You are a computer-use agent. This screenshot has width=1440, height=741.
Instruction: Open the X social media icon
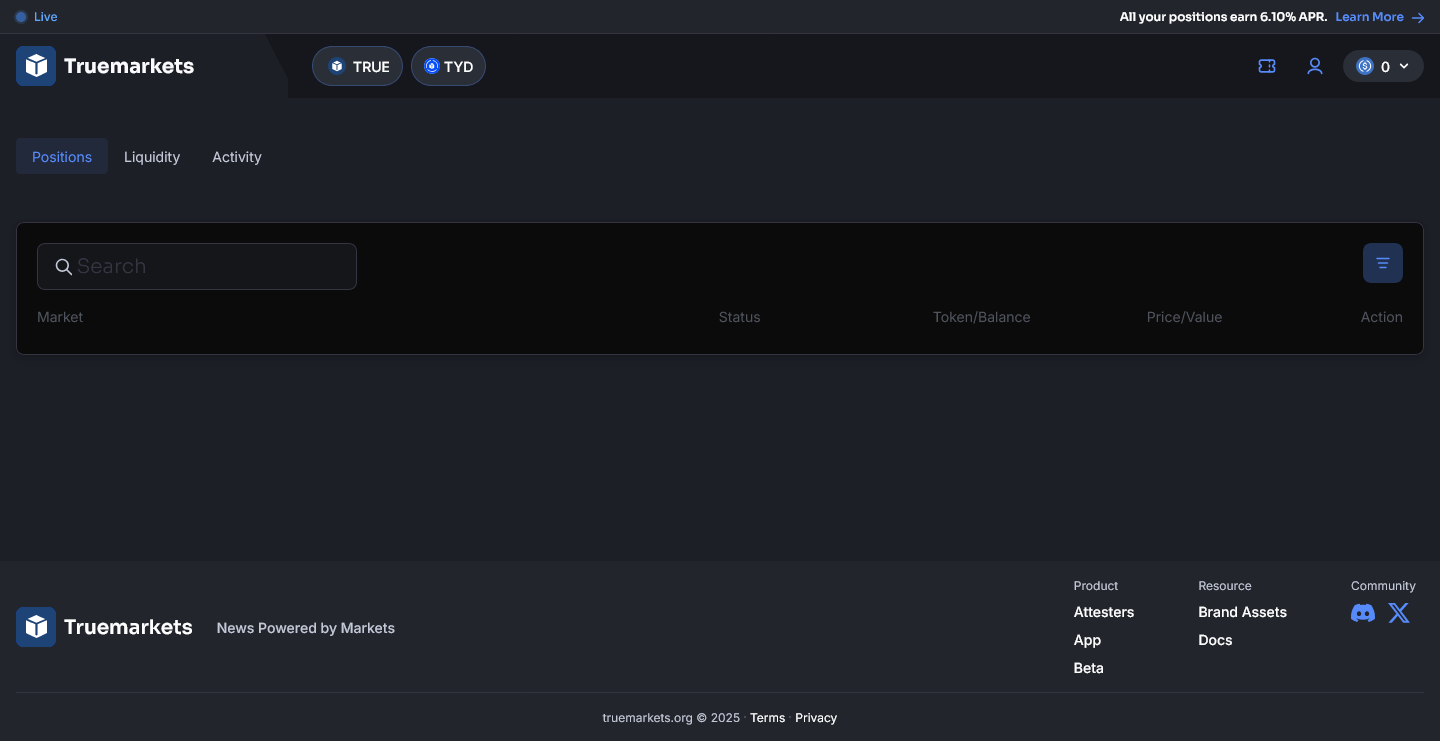coord(1398,613)
